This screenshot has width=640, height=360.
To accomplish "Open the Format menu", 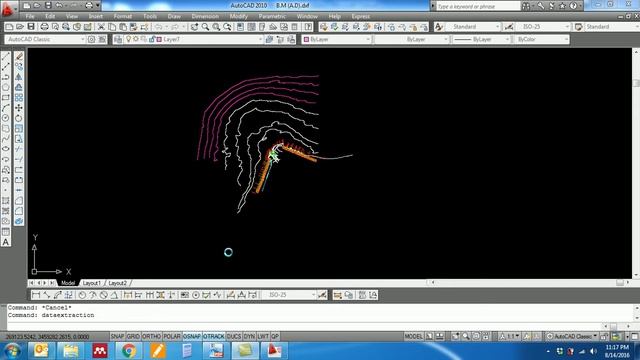I will 122,16.
